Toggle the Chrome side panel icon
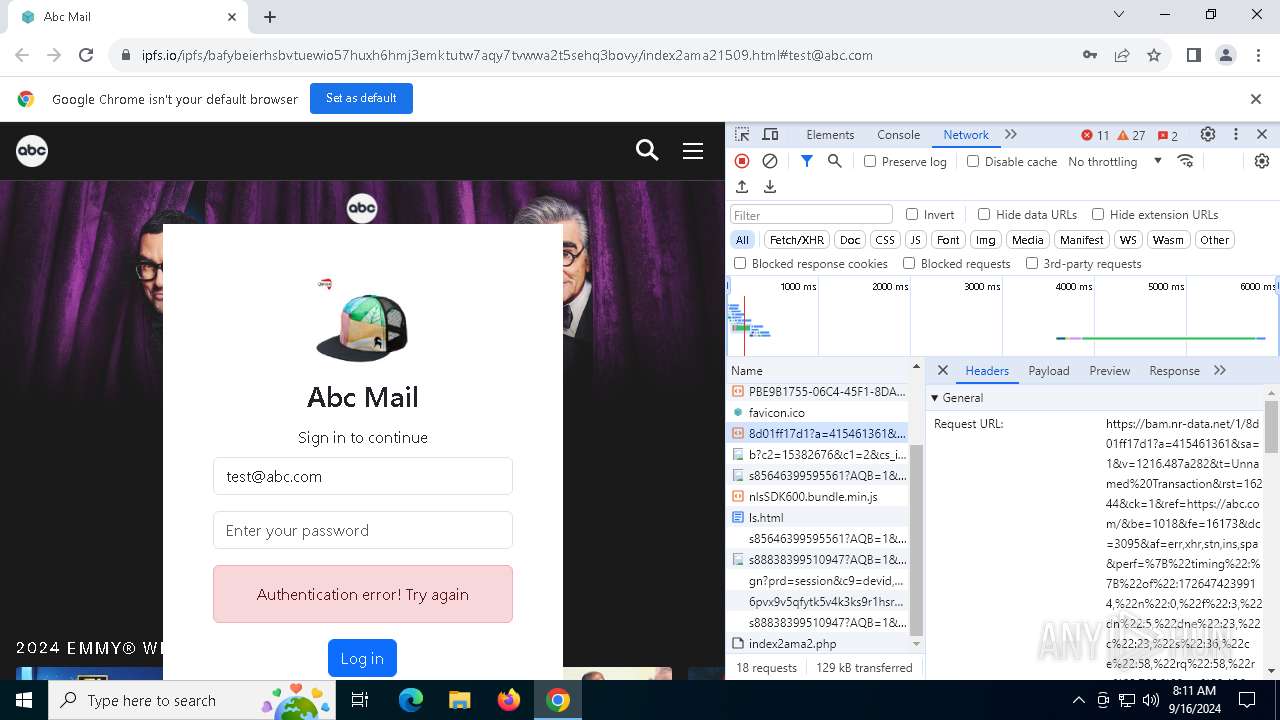This screenshot has width=1280, height=720. pyautogui.click(x=1193, y=55)
